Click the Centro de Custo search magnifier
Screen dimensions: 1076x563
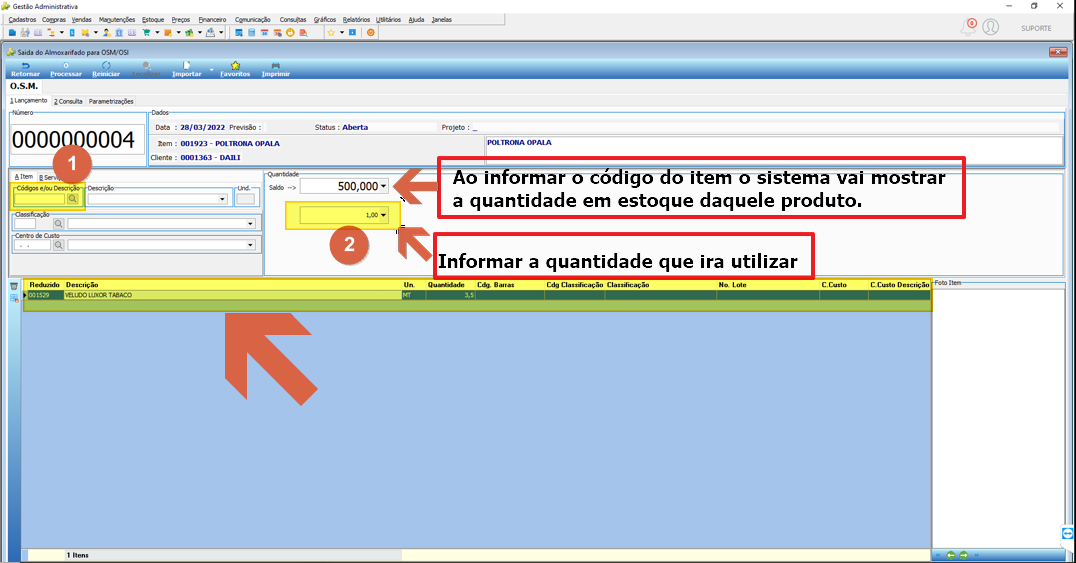click(58, 245)
